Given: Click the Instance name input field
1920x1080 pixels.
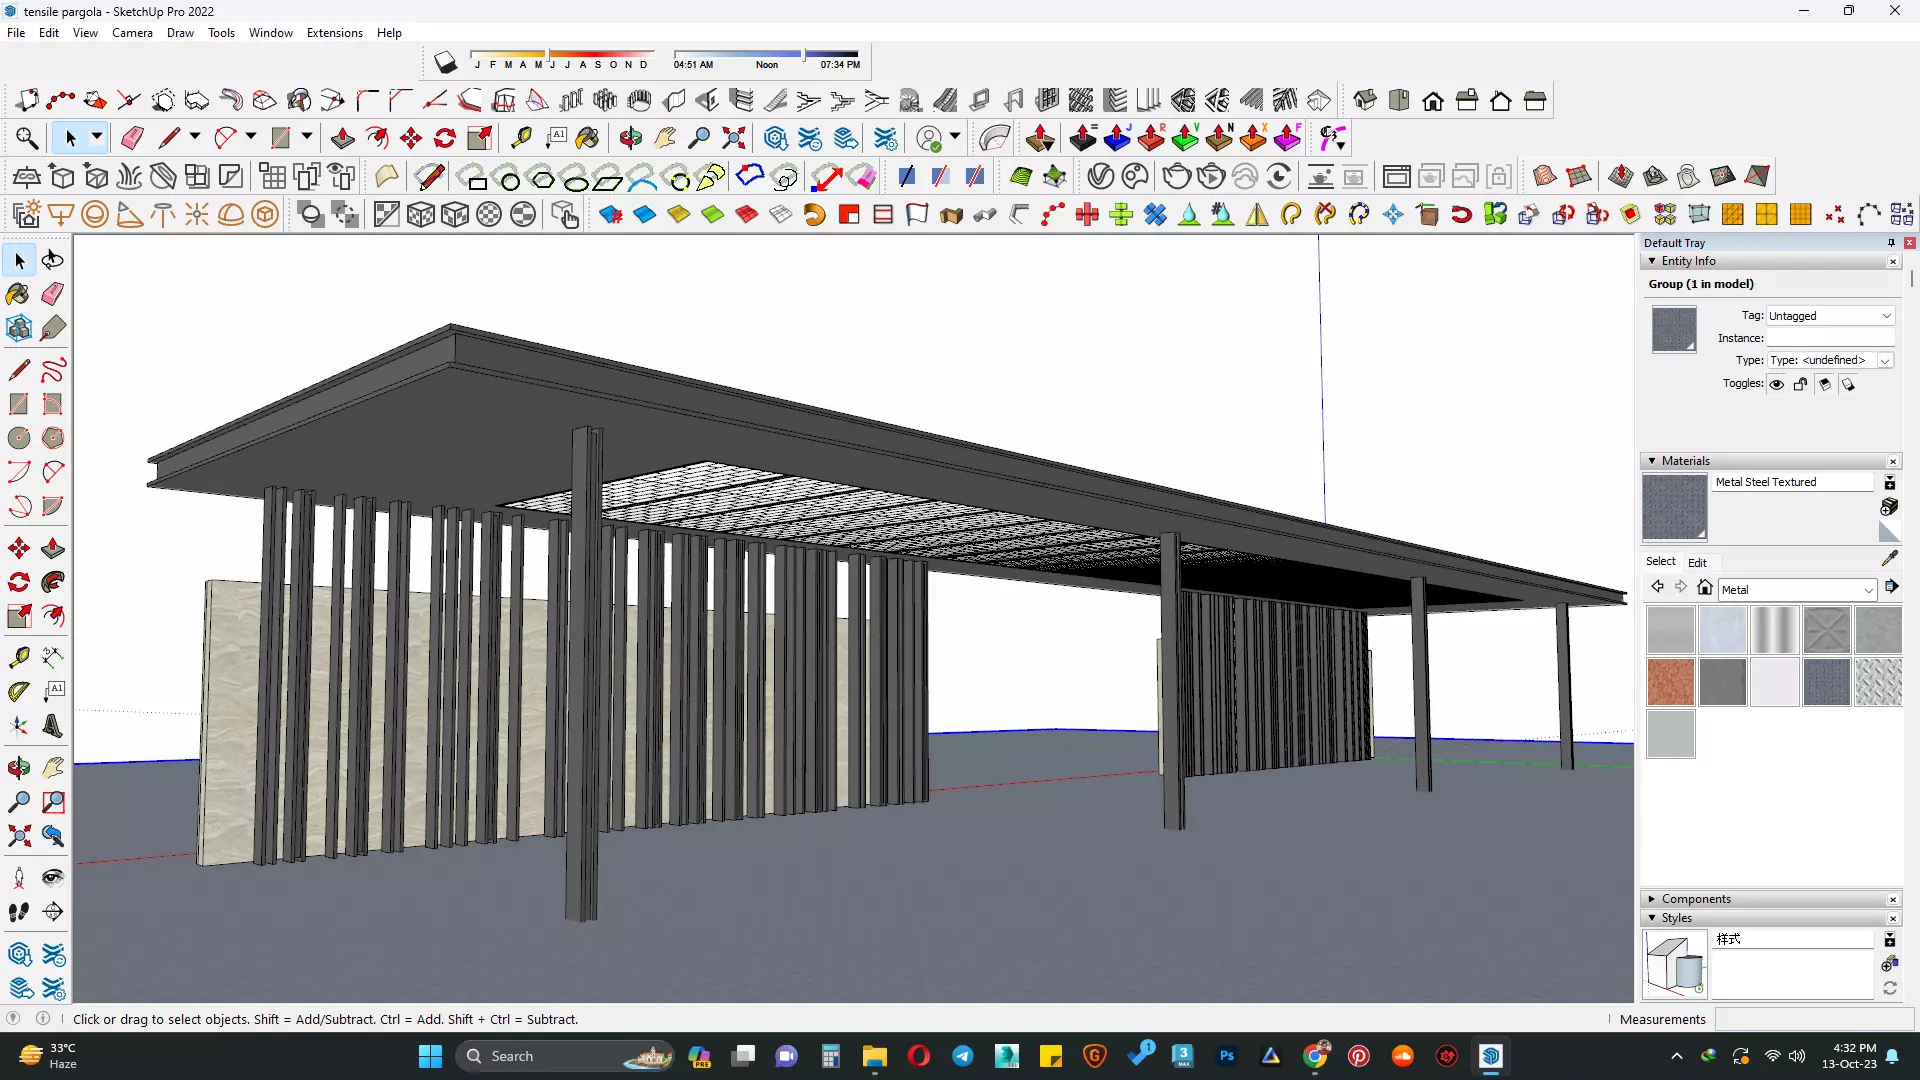Looking at the screenshot, I should [x=1830, y=339].
